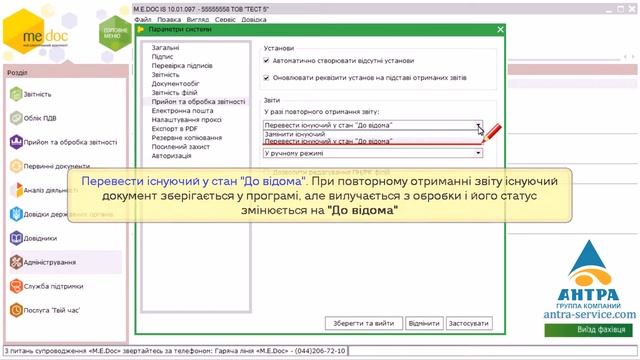Click the Застосувати button

(x=469, y=323)
